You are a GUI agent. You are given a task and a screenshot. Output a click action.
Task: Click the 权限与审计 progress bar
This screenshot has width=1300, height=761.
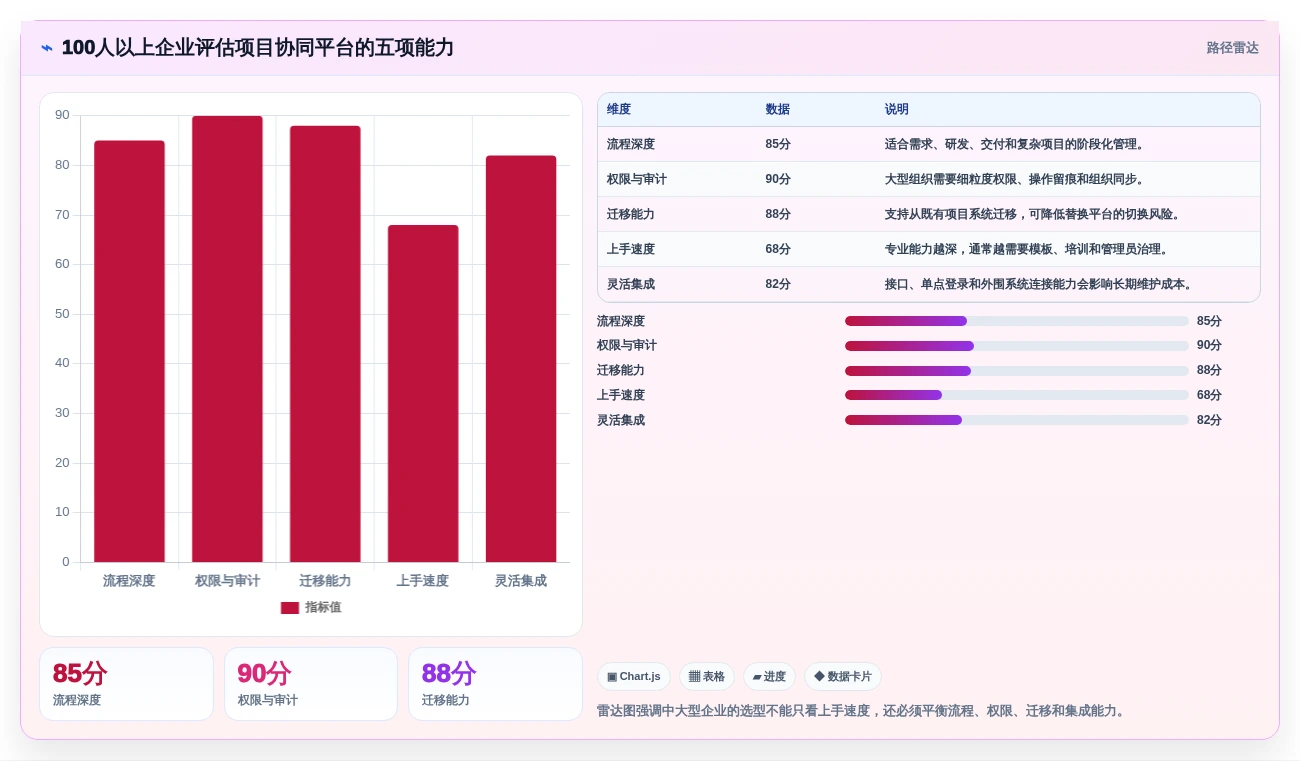coord(1017,346)
